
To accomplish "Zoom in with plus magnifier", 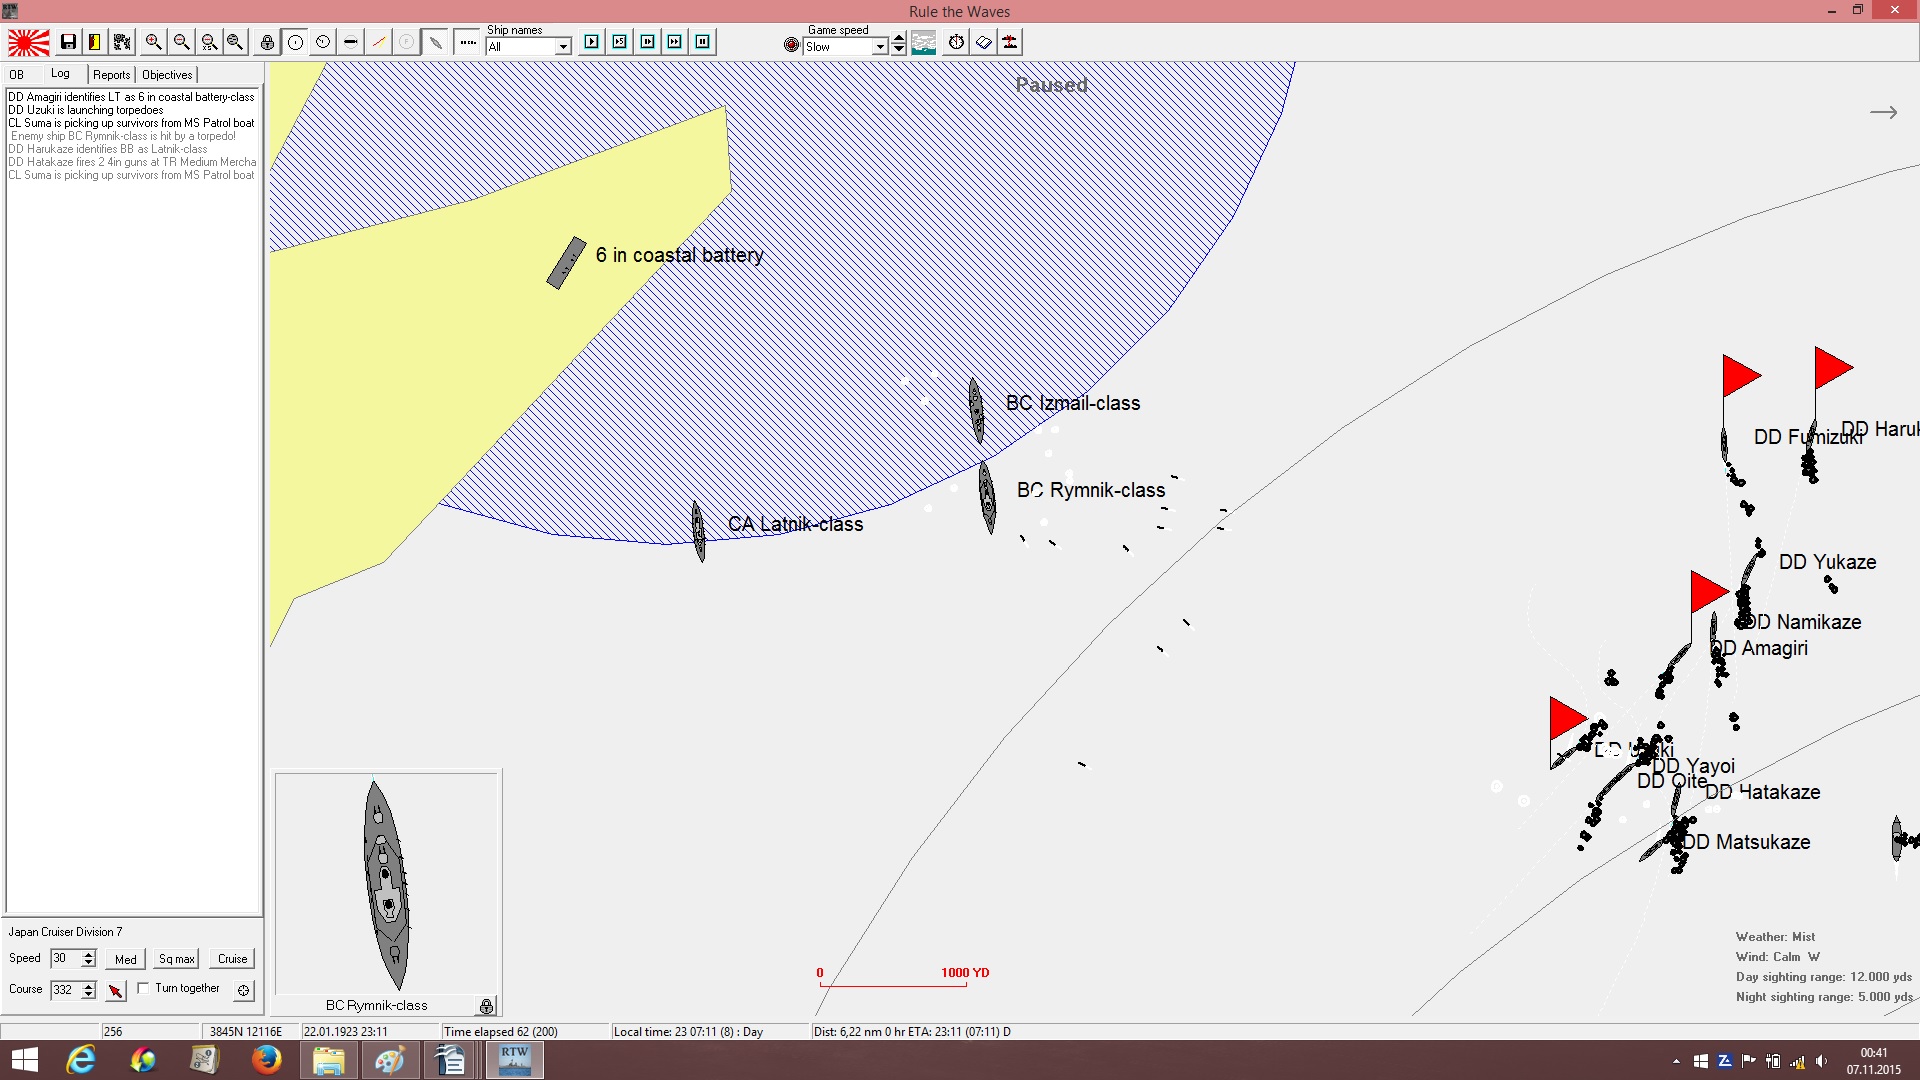I will (153, 42).
